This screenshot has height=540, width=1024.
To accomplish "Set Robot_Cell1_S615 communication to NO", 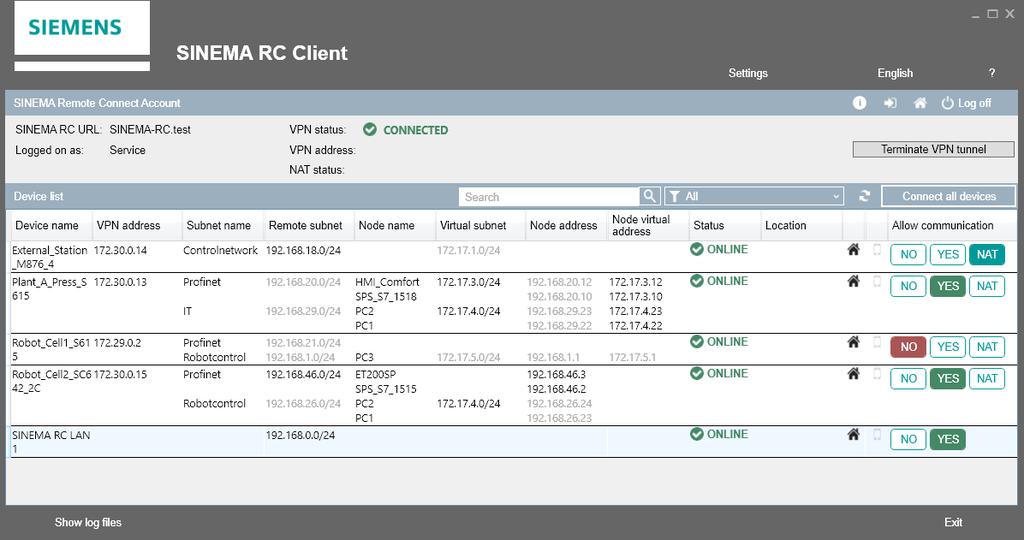I will [x=908, y=347].
